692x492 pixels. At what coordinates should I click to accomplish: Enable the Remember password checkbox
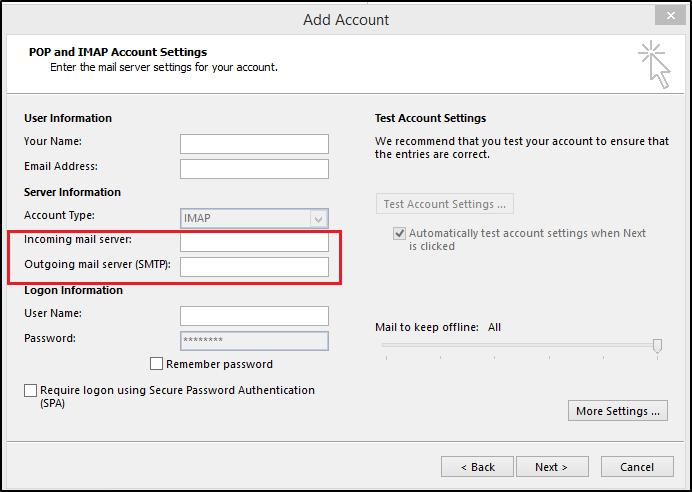coord(156,364)
